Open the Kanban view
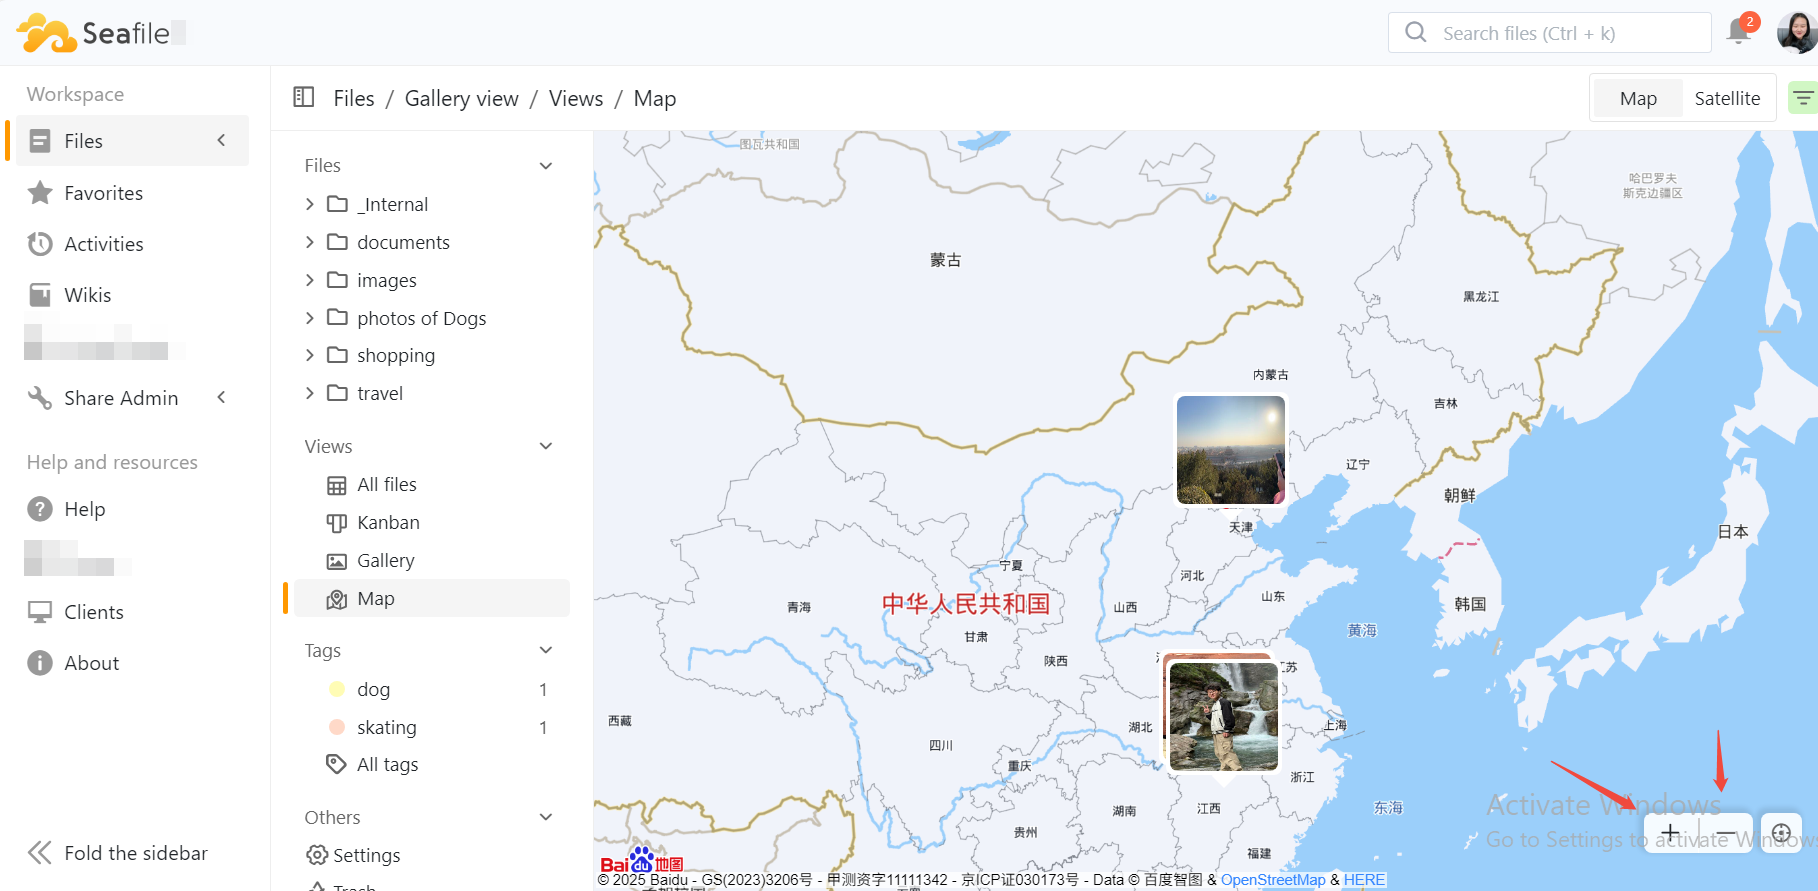 pyautogui.click(x=388, y=522)
